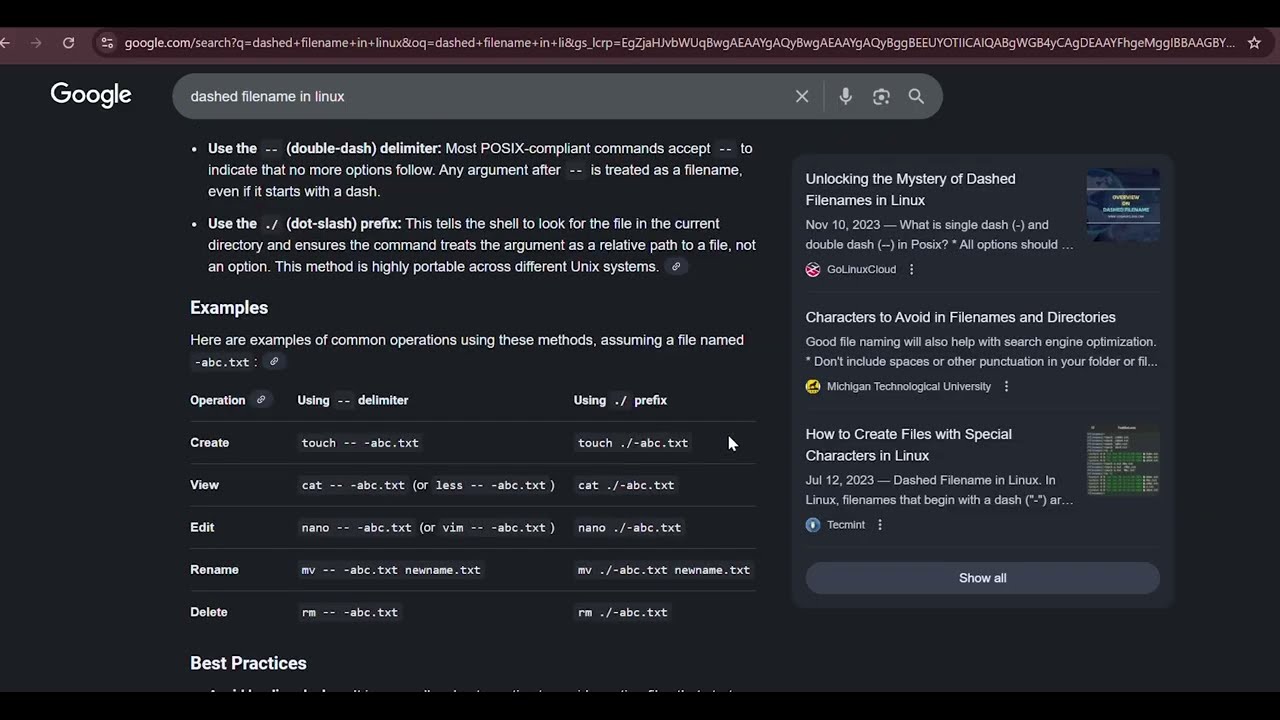
Task: Click the View row label
Action: pyautogui.click(x=204, y=485)
